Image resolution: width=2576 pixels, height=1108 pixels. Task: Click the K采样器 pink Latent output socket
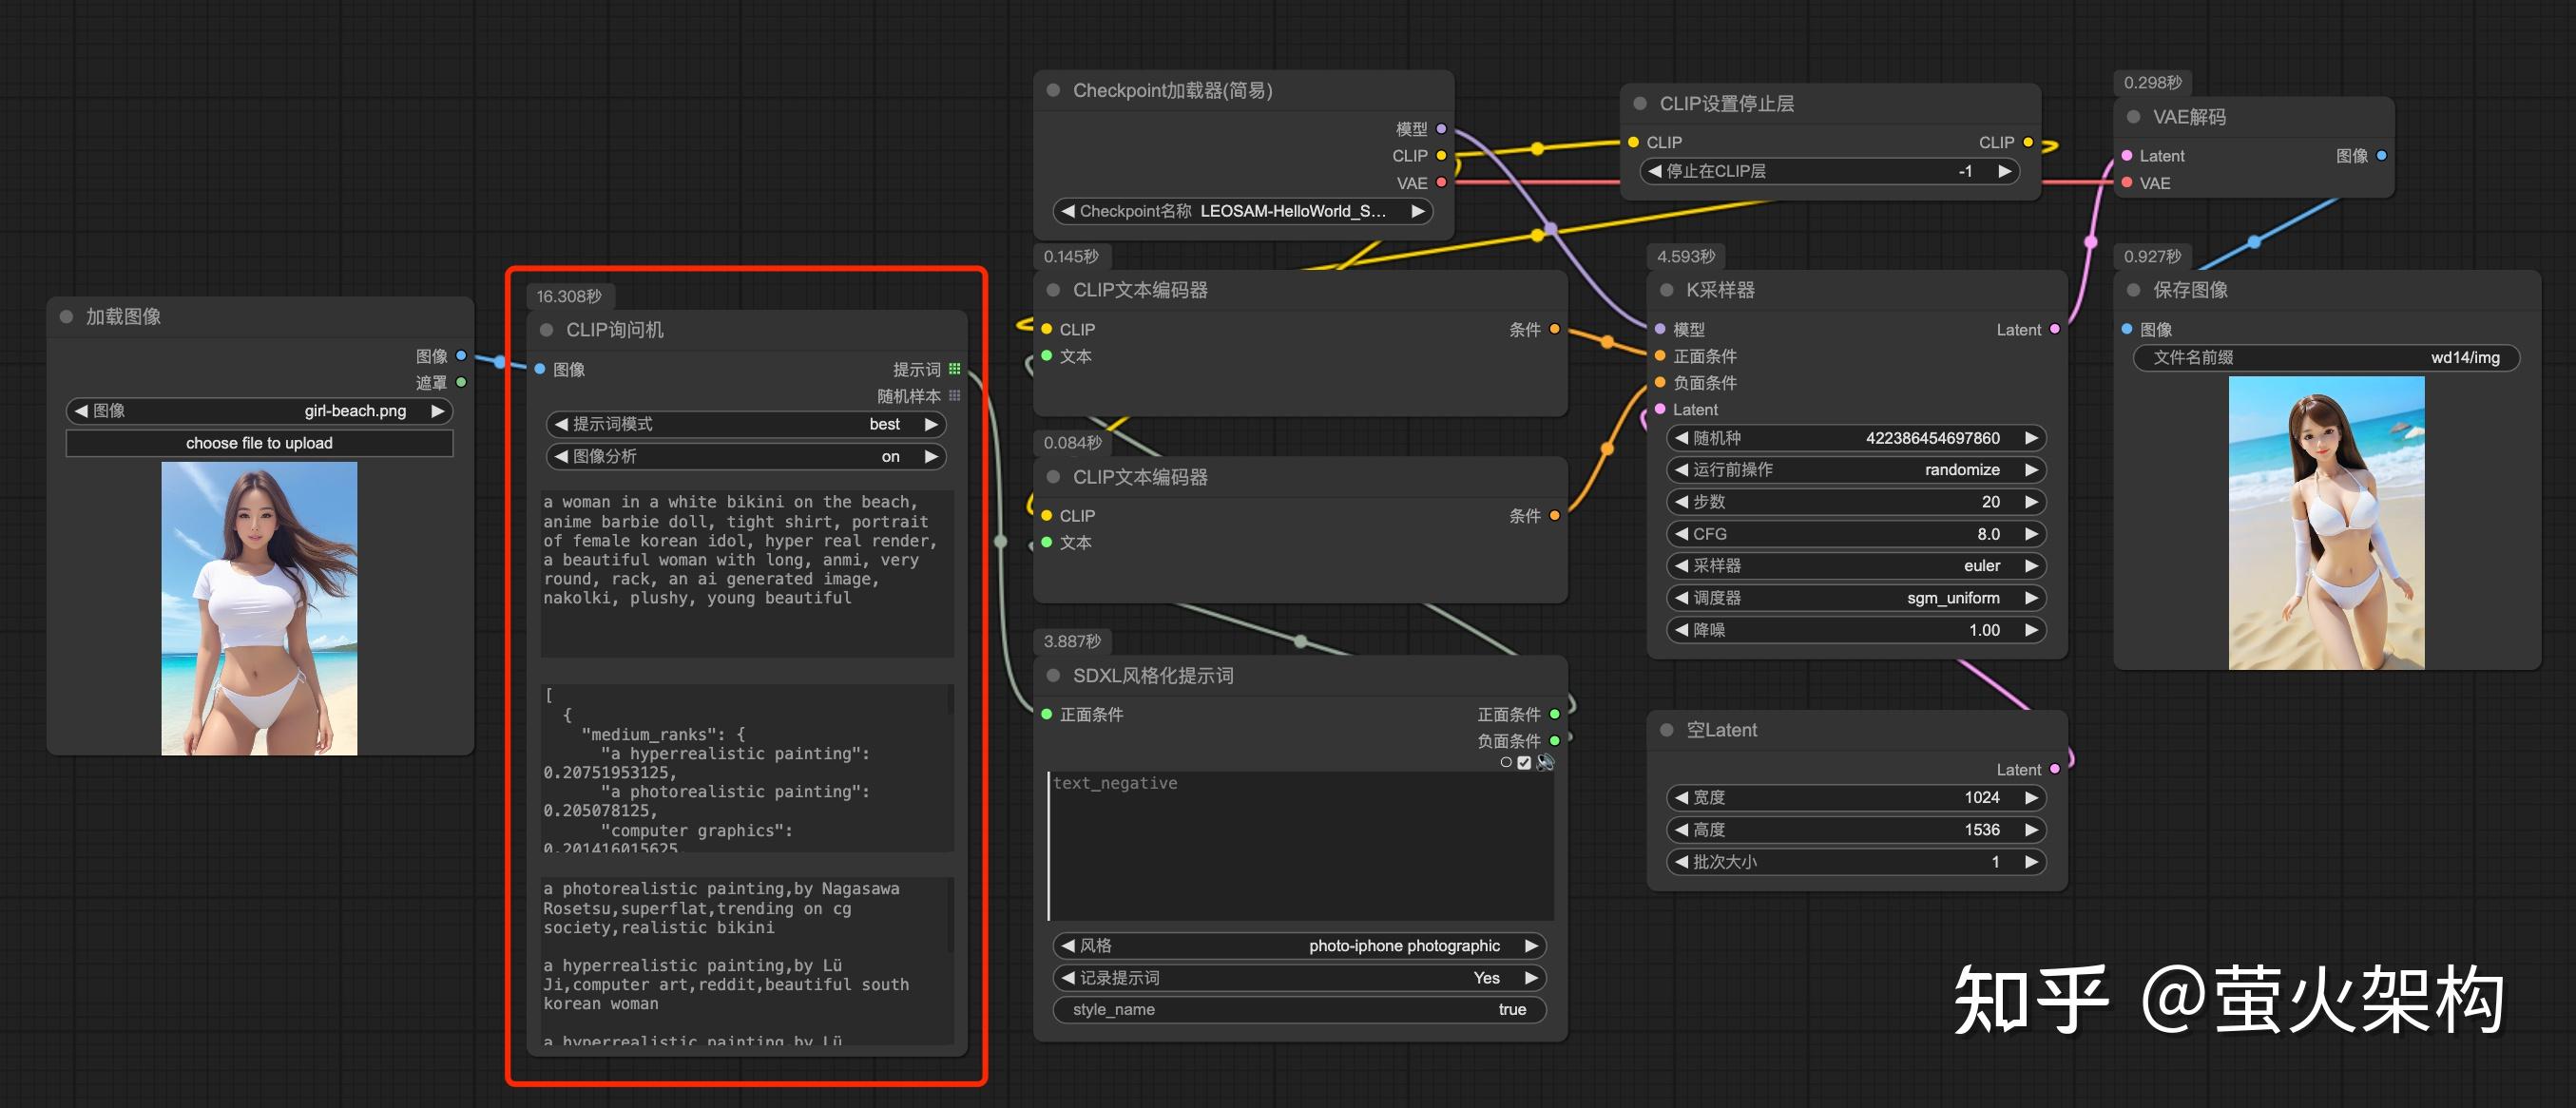[x=2054, y=329]
